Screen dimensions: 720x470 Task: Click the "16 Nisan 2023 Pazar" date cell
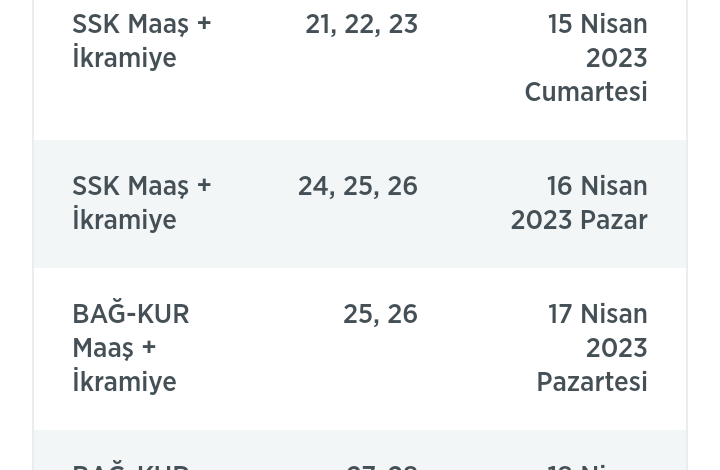click(579, 203)
